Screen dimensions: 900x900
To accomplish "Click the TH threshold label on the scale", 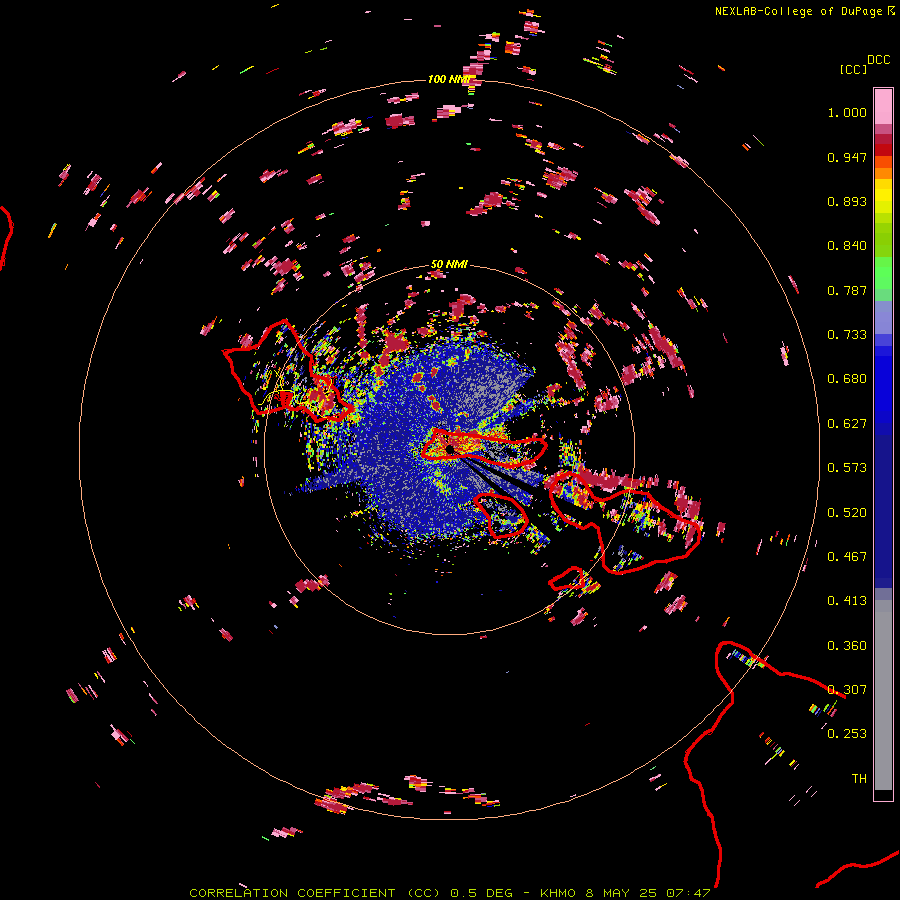I will (x=859, y=779).
